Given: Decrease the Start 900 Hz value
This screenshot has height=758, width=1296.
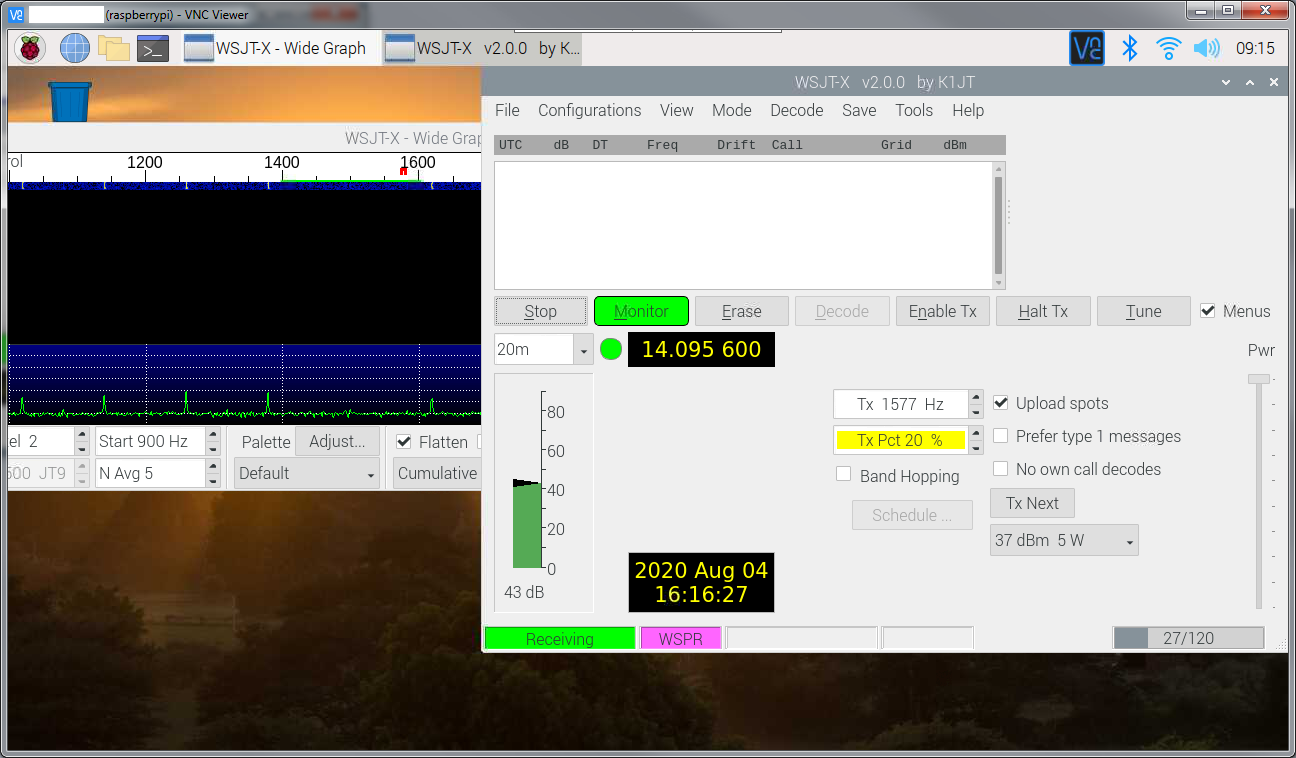Looking at the screenshot, I should point(212,449).
